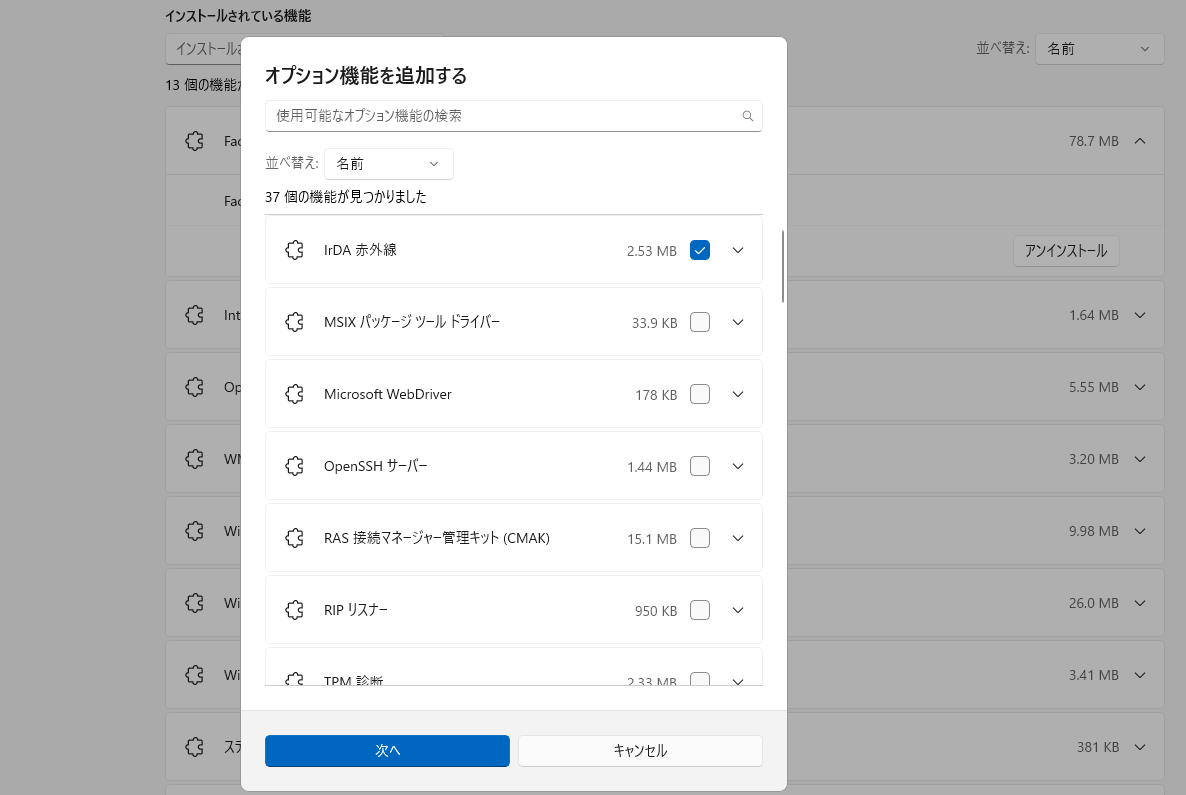Expand the background 1.64 MB feature row
The image size is (1186, 795).
click(1140, 315)
